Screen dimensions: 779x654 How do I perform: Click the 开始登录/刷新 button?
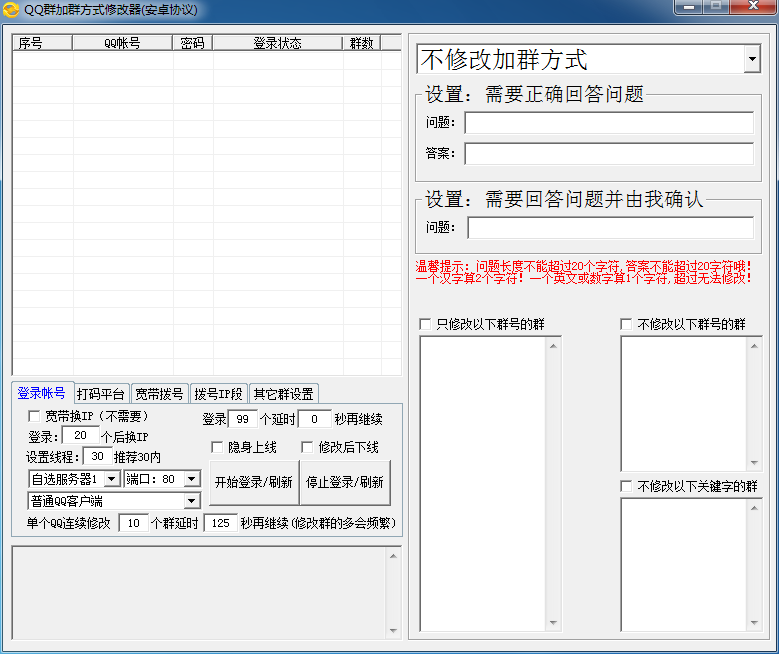[253, 482]
